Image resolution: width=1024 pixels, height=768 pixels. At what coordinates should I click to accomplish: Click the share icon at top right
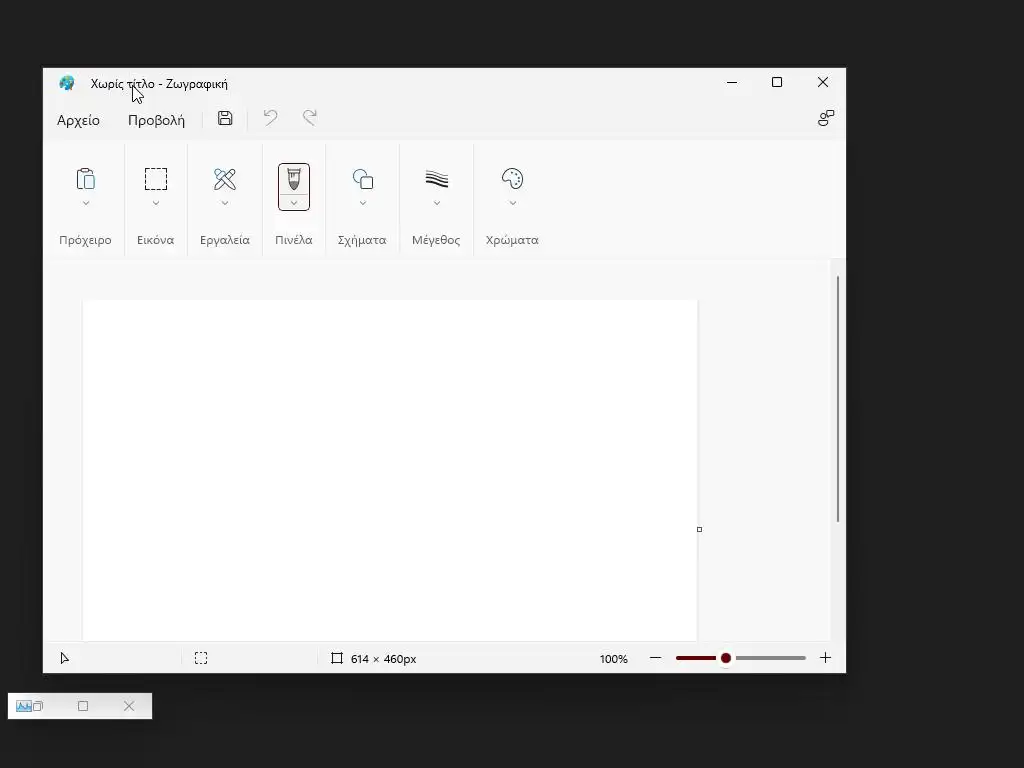[x=825, y=118]
